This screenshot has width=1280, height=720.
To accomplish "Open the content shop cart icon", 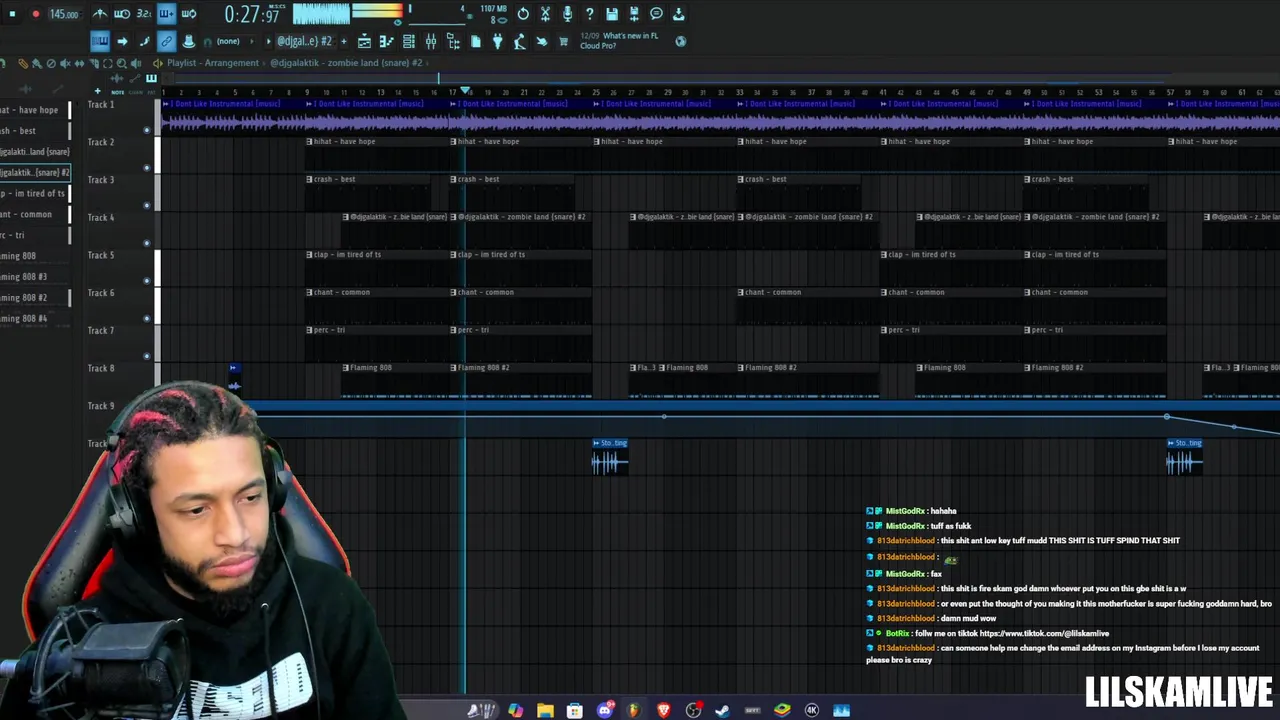I will pos(563,41).
